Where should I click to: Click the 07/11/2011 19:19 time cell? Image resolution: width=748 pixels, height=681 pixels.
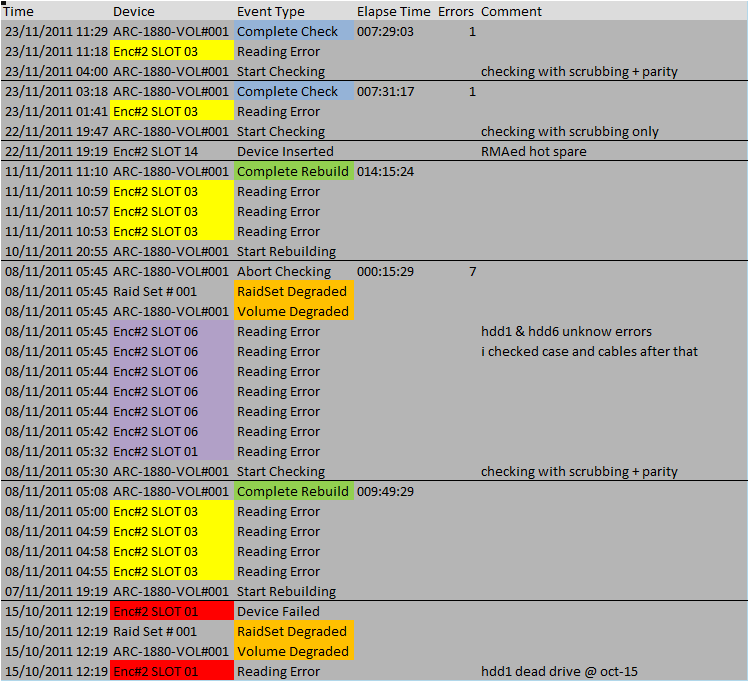56,591
